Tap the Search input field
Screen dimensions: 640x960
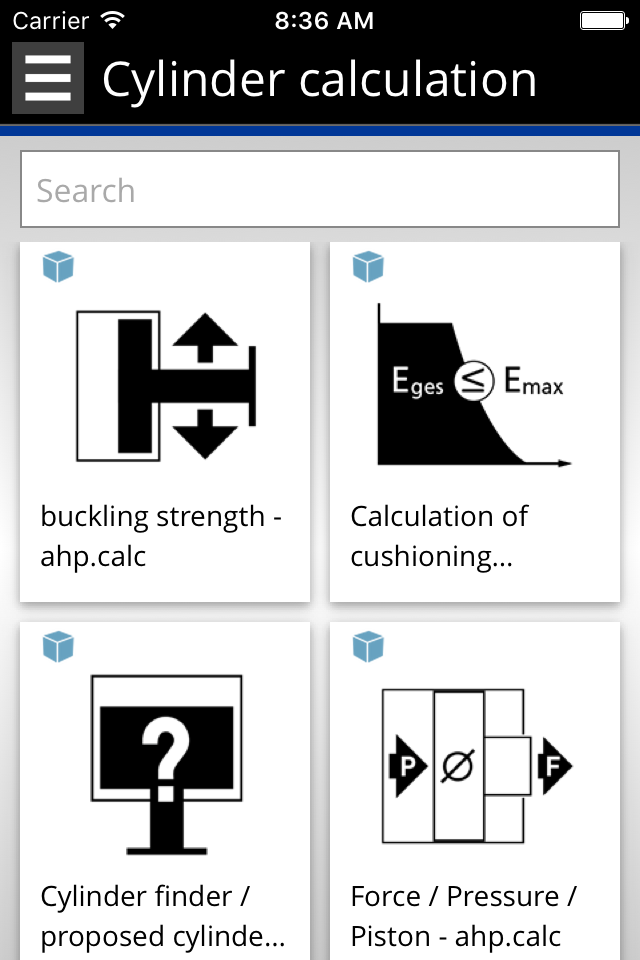320,190
